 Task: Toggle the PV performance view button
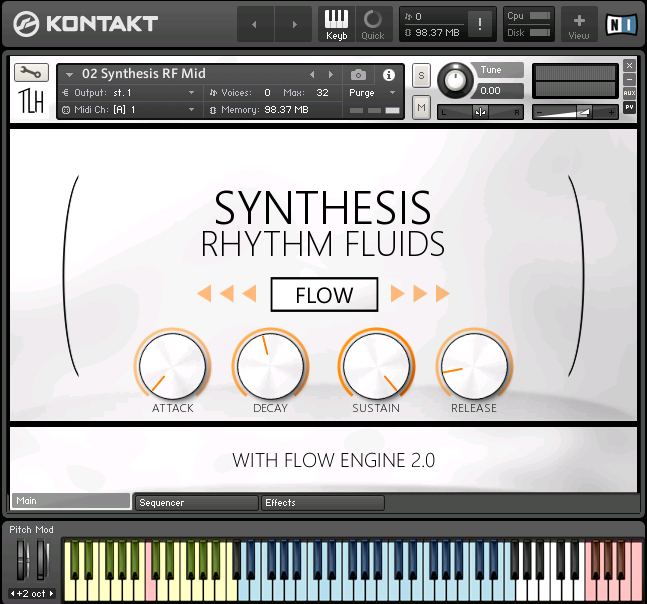click(629, 107)
